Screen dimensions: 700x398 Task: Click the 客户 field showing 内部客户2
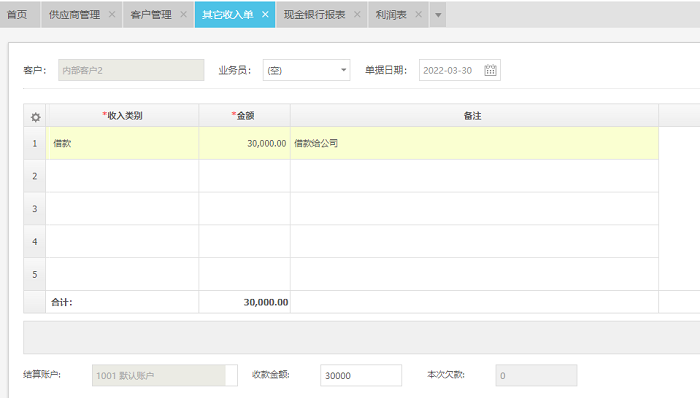pos(131,70)
